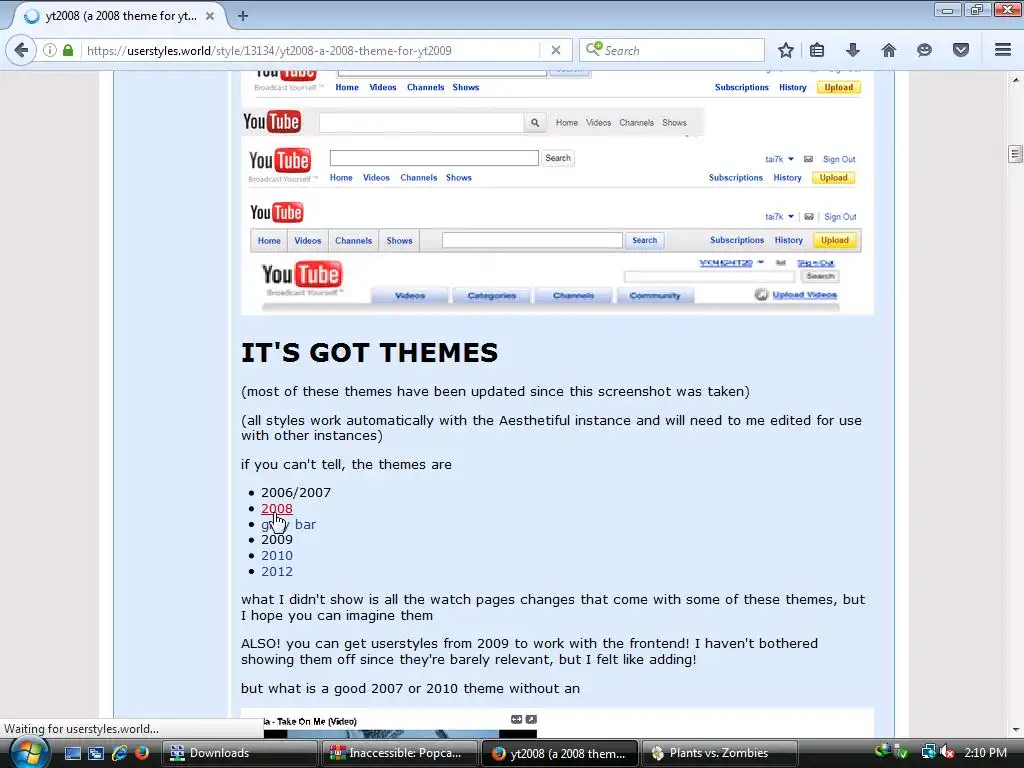Save page to Pocket icon
The image size is (1024, 768).
(961, 50)
